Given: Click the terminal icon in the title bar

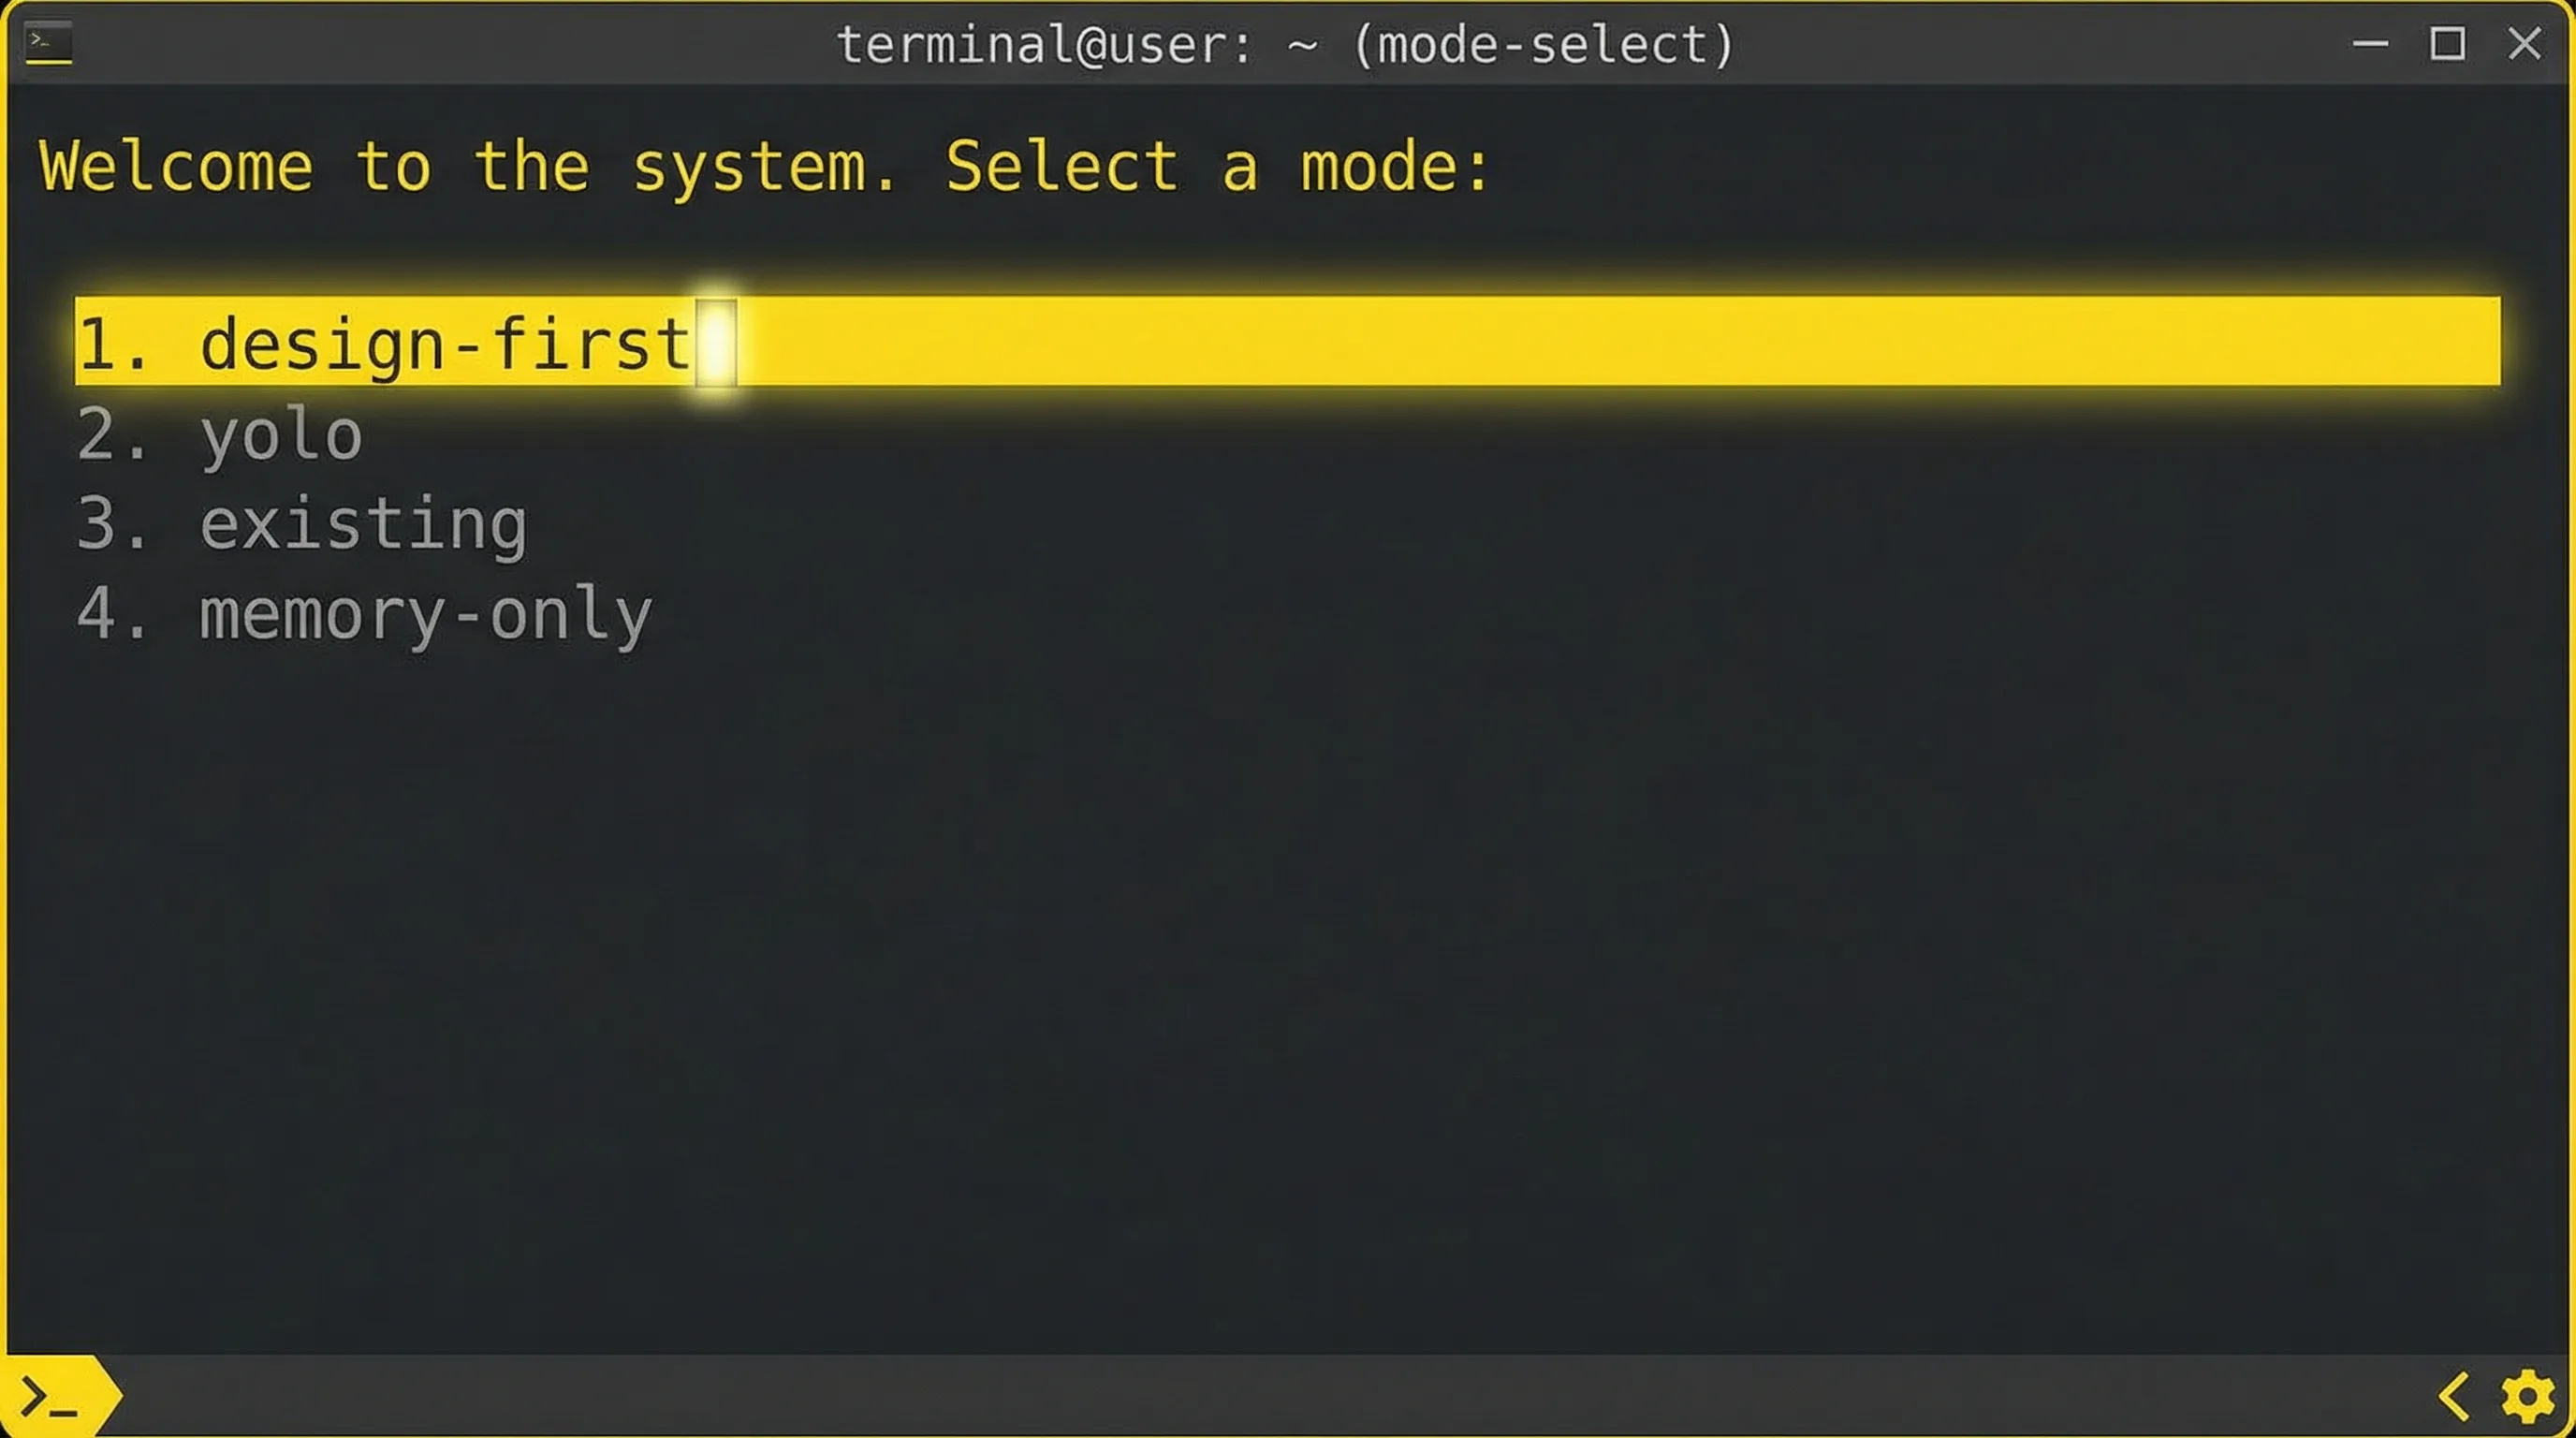Looking at the screenshot, I should [x=47, y=44].
